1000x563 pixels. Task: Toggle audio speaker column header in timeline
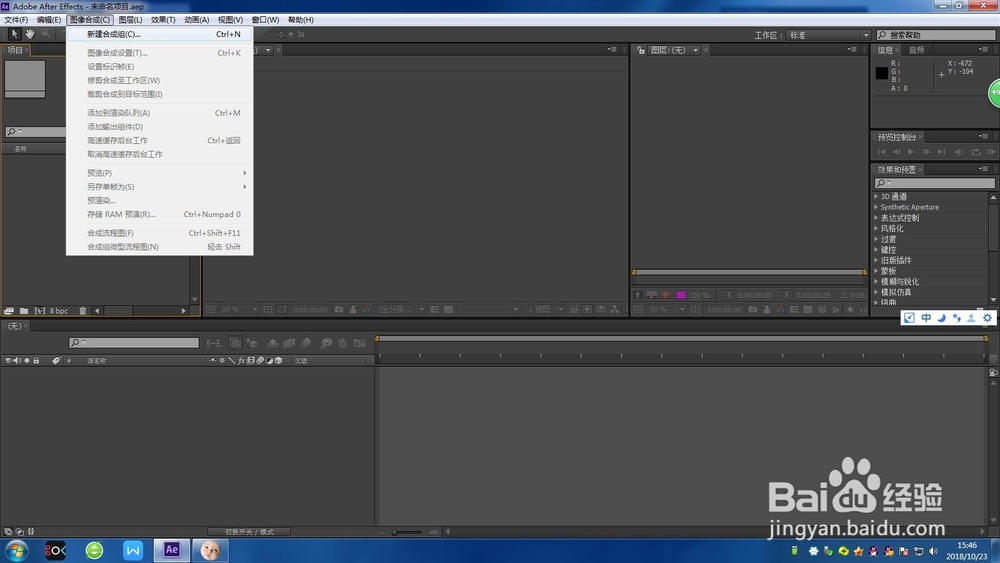coord(17,360)
